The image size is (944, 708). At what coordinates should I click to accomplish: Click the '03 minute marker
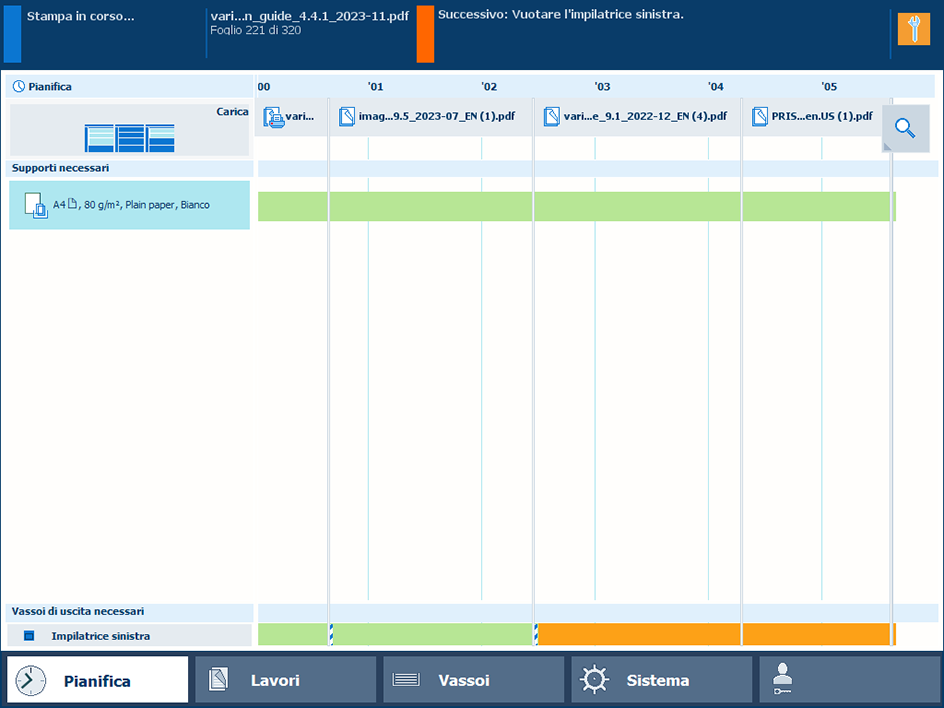[602, 87]
